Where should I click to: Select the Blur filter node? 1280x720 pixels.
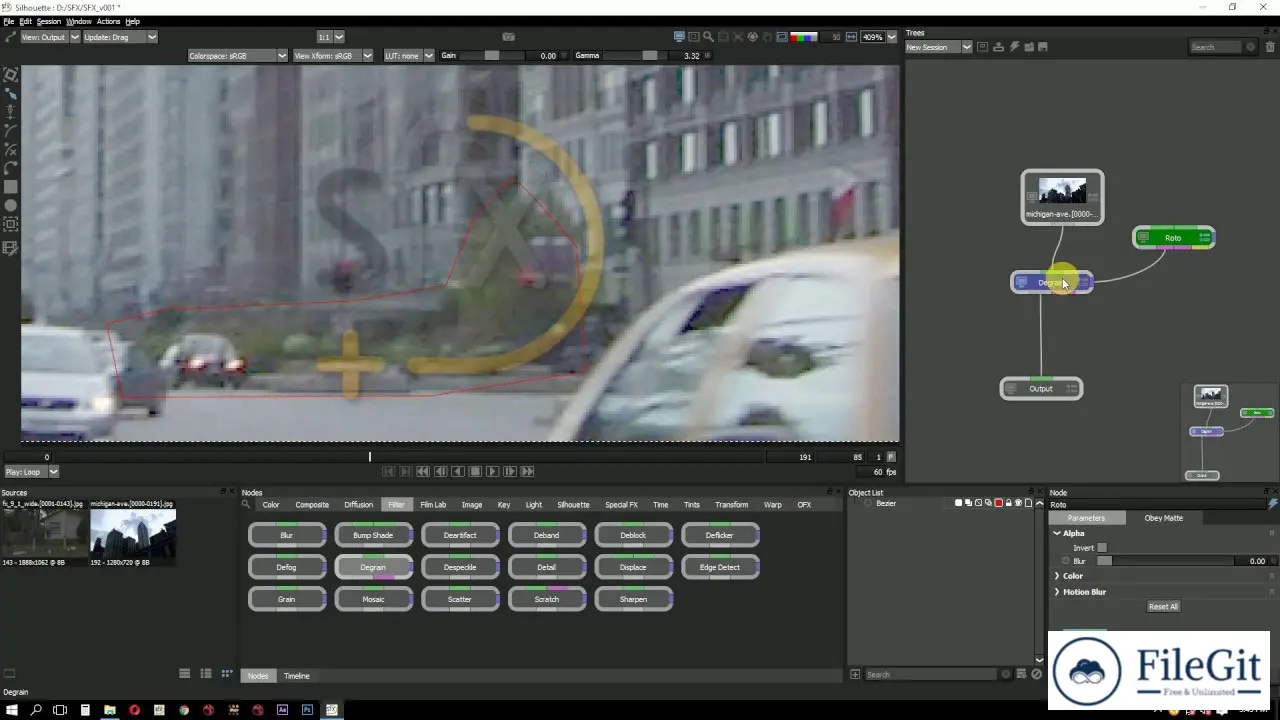(287, 535)
